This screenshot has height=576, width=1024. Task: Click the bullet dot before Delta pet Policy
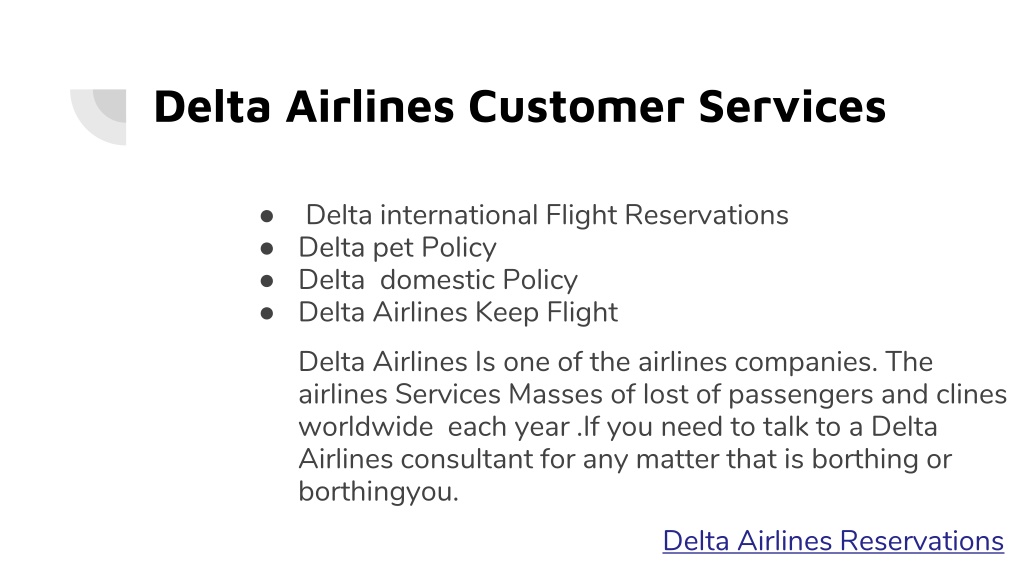pyautogui.click(x=266, y=249)
